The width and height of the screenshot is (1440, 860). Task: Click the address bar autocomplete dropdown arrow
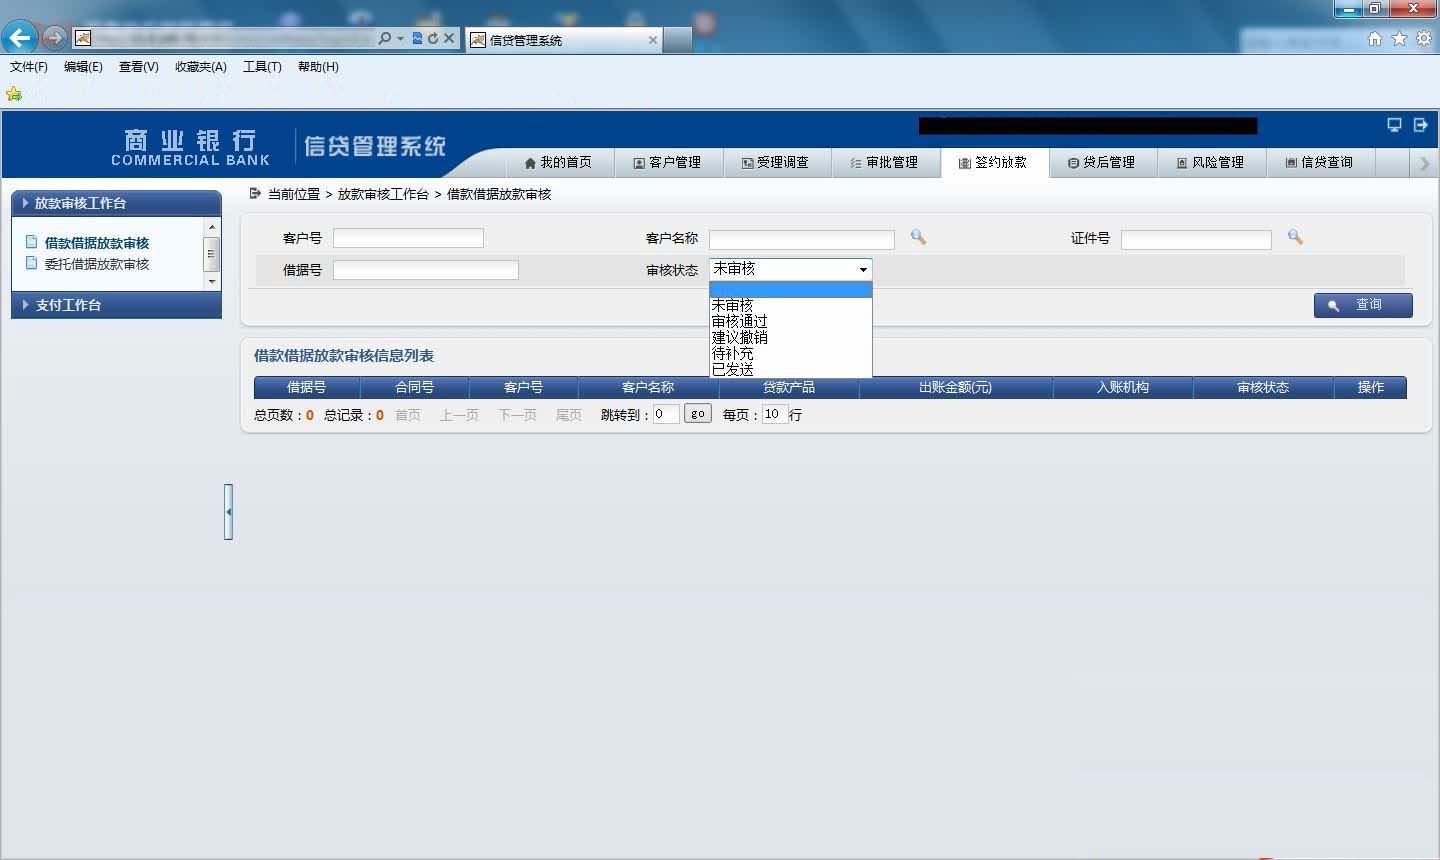[401, 38]
